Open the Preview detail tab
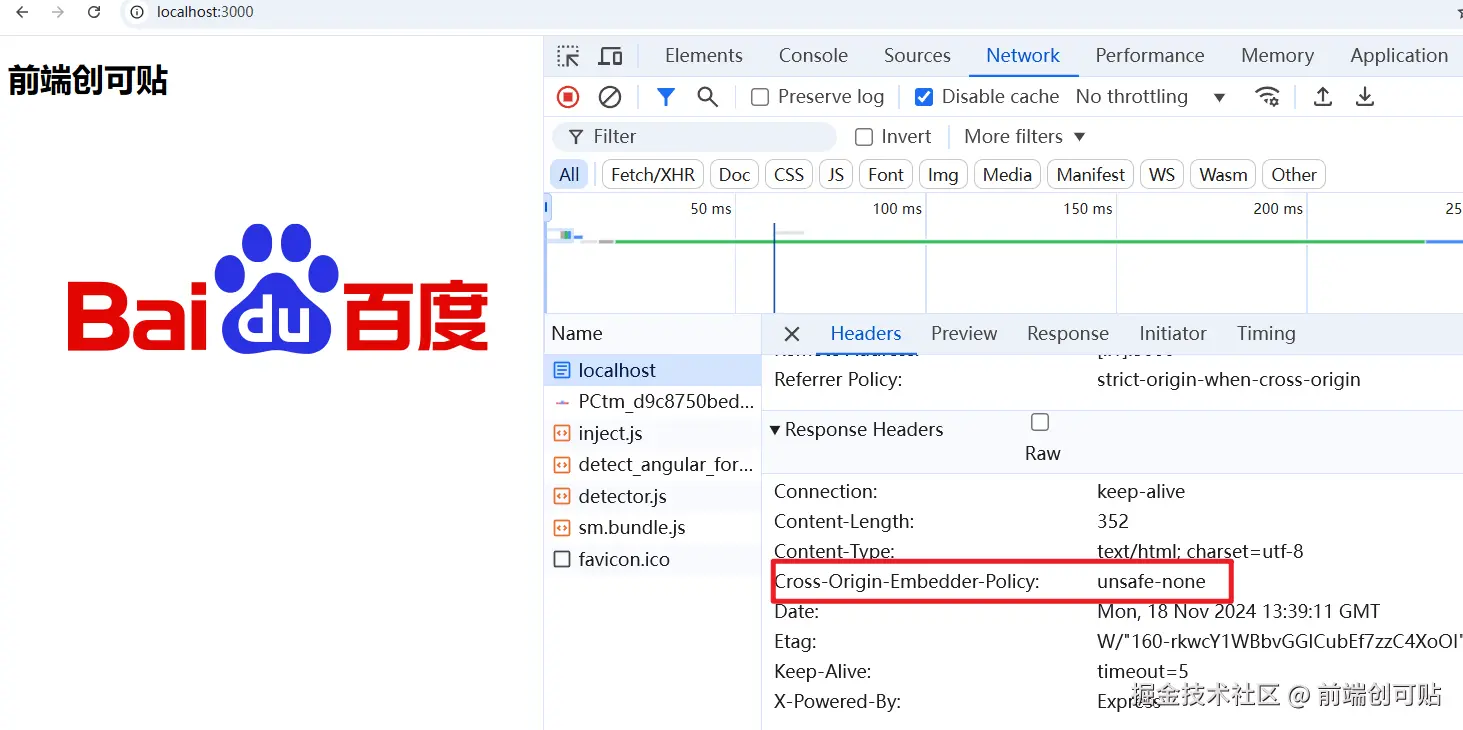Viewport: 1463px width, 730px height. [964, 334]
